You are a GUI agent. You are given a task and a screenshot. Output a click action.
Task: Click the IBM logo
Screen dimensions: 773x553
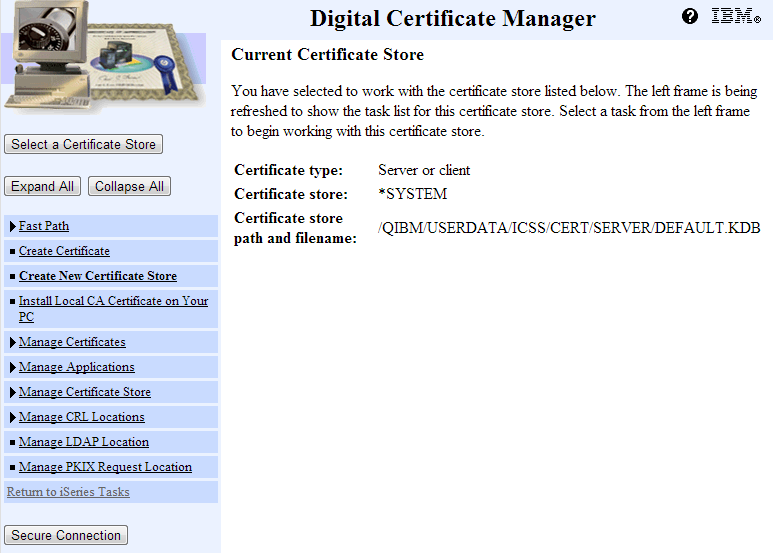(x=736, y=16)
